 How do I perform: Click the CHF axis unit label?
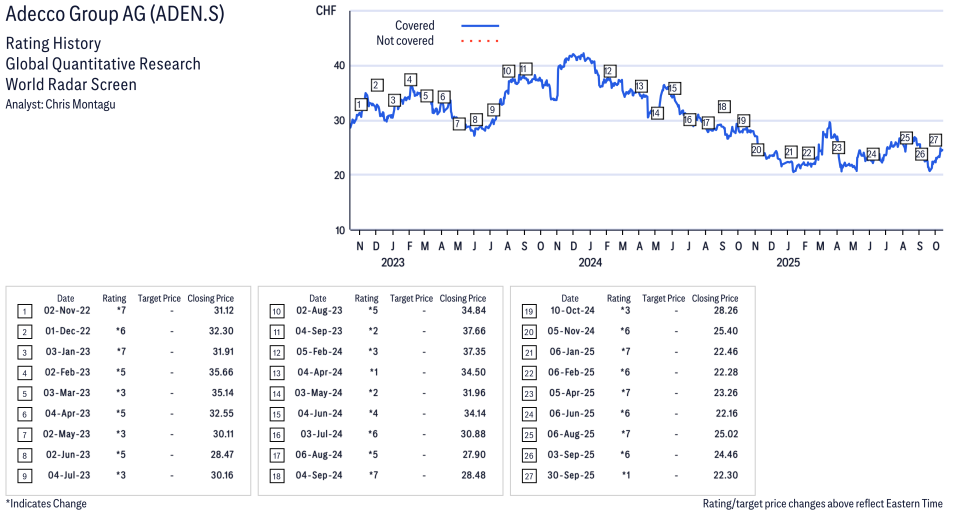click(x=325, y=11)
